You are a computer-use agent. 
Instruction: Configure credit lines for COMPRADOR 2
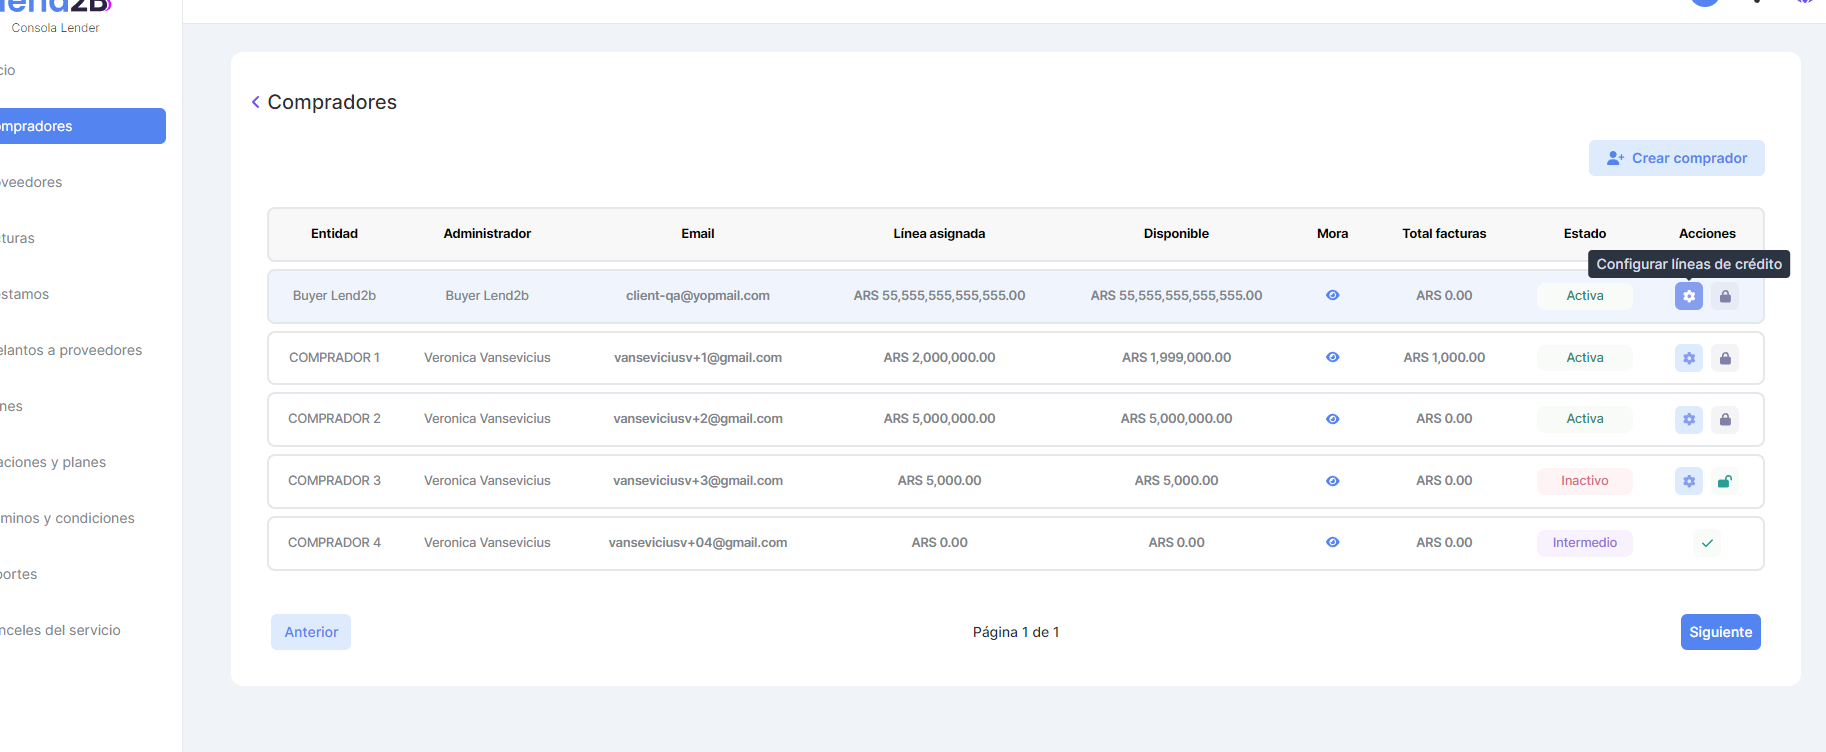[1688, 419]
